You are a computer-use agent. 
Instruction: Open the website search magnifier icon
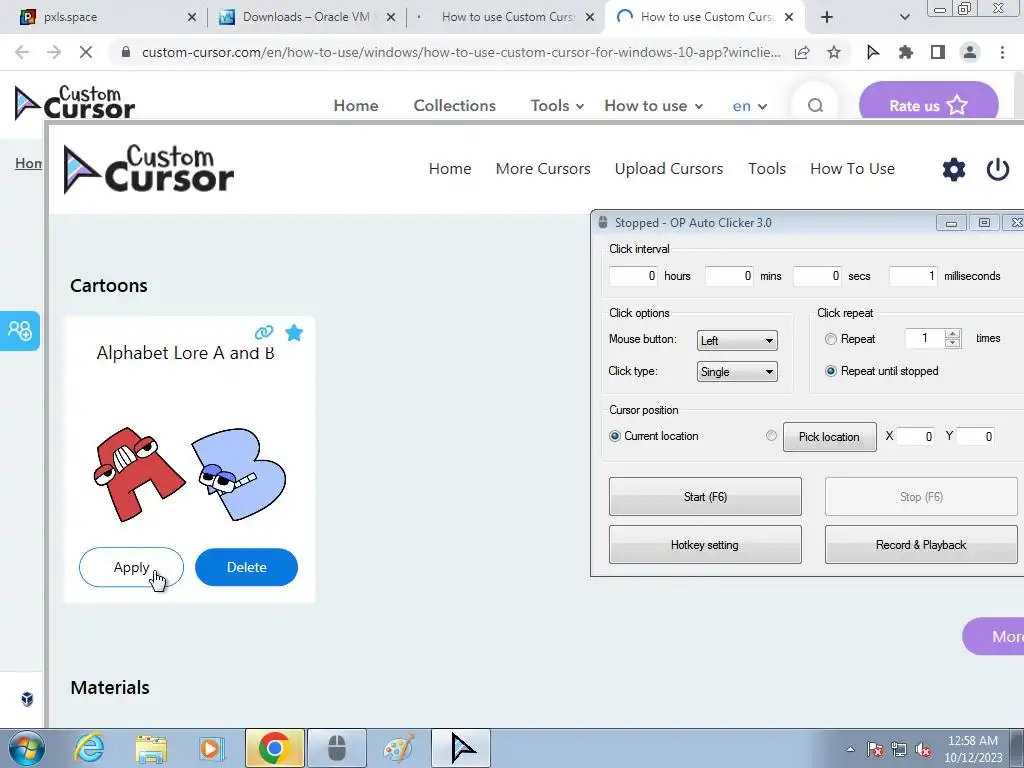pyautogui.click(x=815, y=105)
